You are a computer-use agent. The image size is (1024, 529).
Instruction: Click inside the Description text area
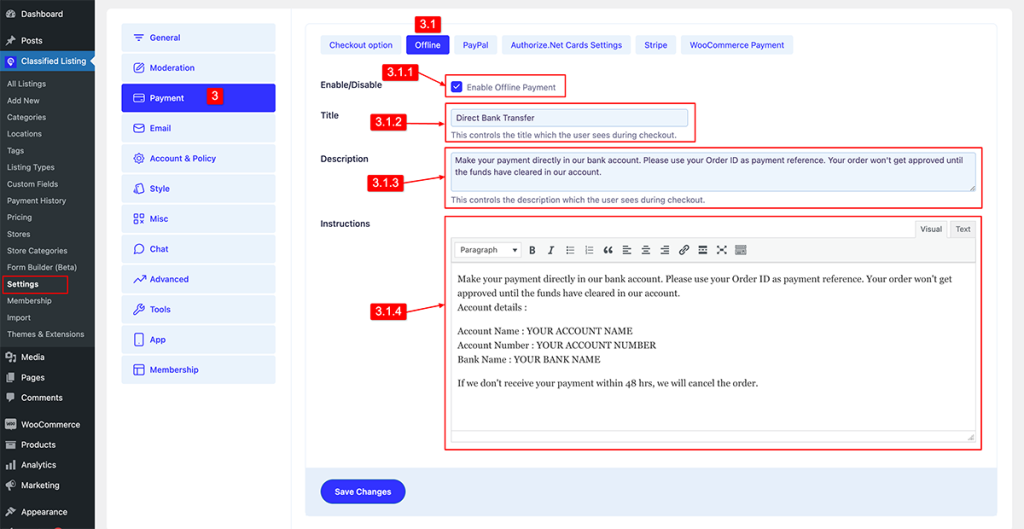tap(713, 172)
